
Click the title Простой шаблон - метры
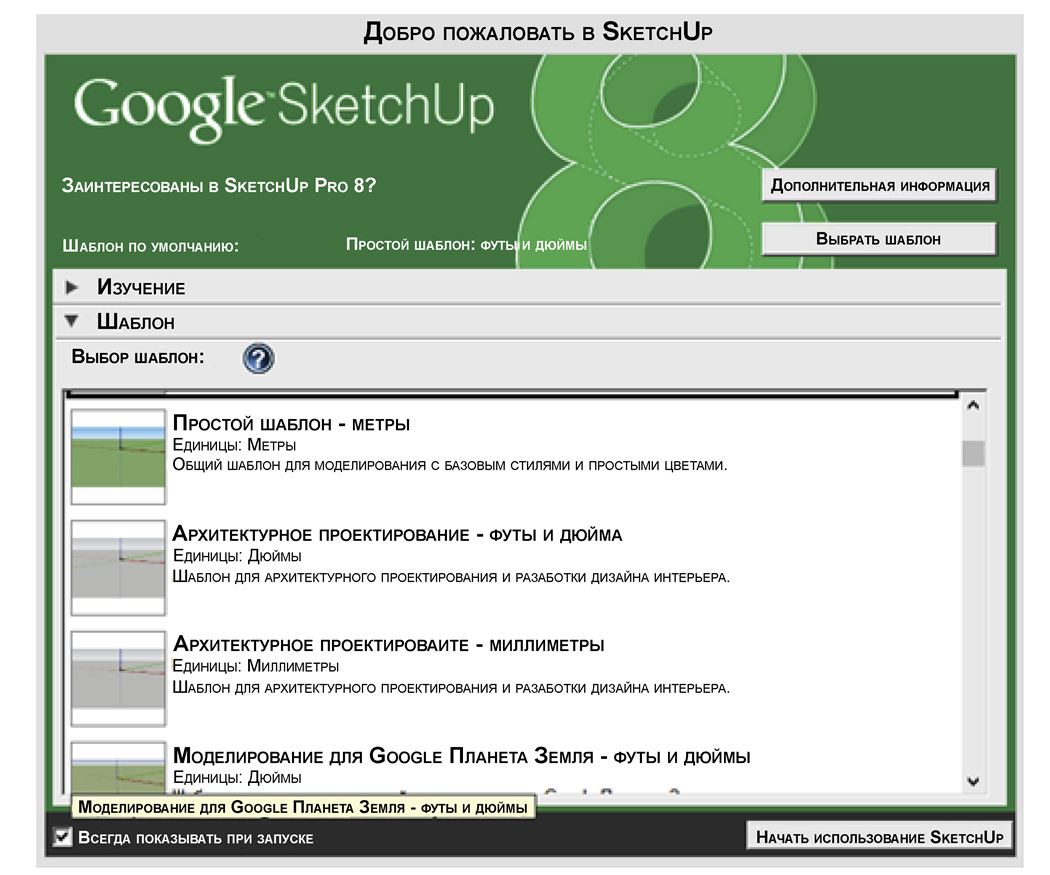[291, 423]
